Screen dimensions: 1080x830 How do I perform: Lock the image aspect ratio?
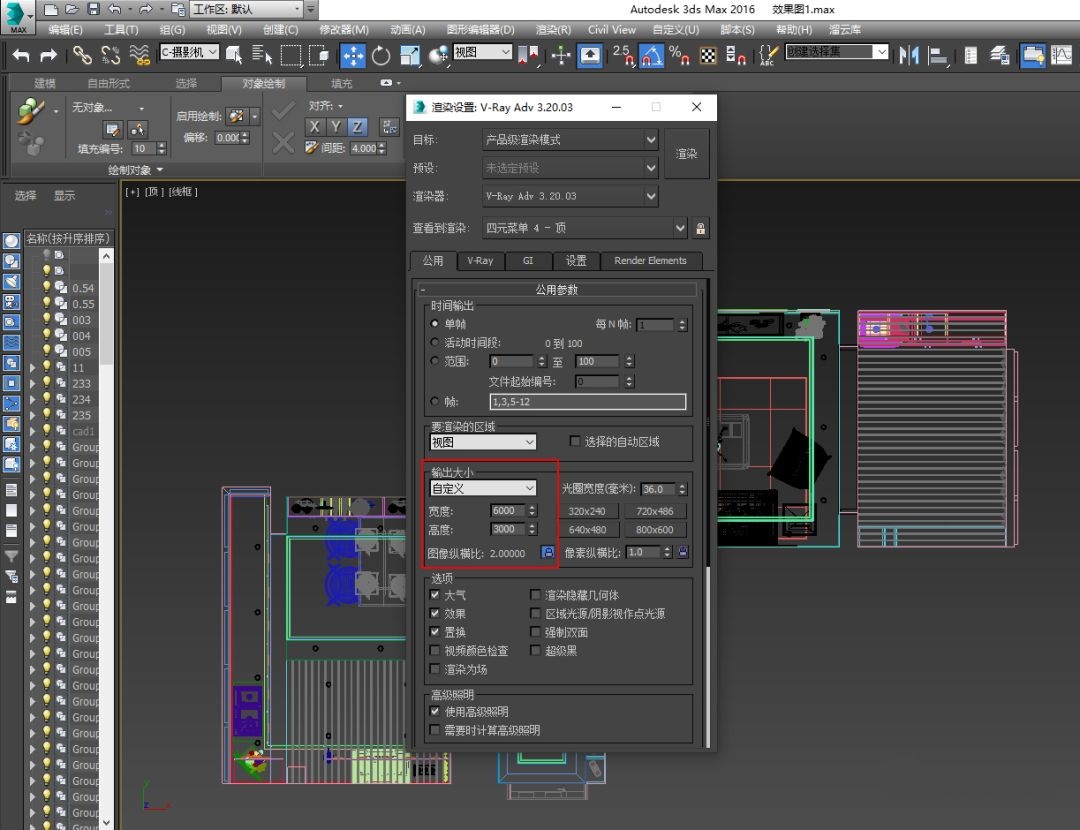548,552
